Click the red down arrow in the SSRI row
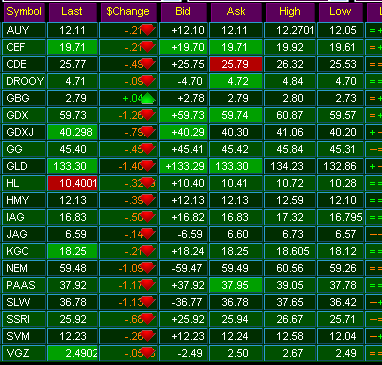 coord(147,319)
